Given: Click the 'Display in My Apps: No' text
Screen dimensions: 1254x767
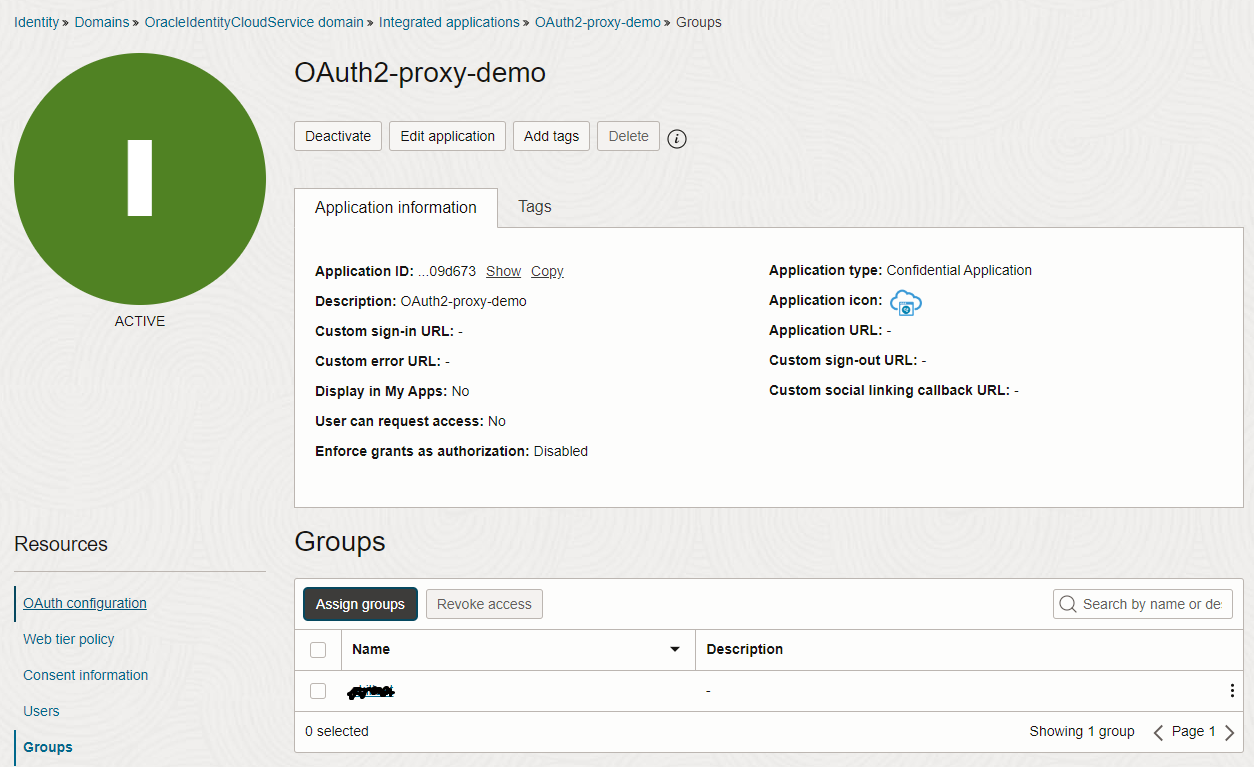Looking at the screenshot, I should (x=392, y=391).
